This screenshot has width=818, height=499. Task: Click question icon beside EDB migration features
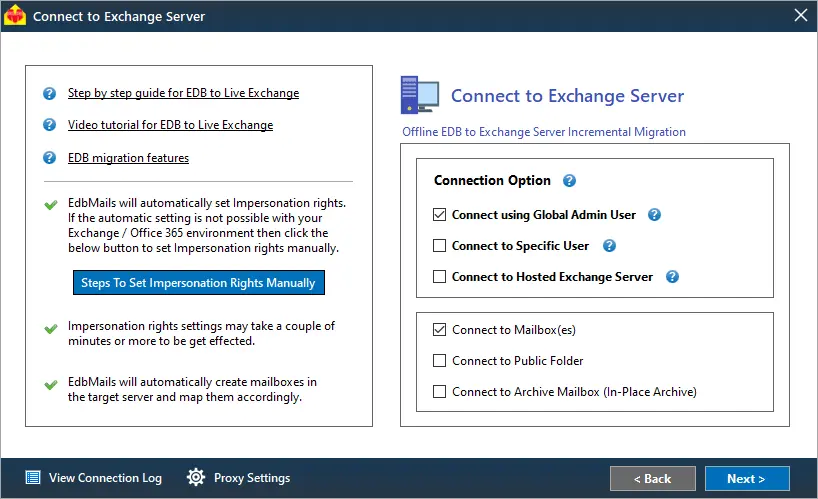50,157
